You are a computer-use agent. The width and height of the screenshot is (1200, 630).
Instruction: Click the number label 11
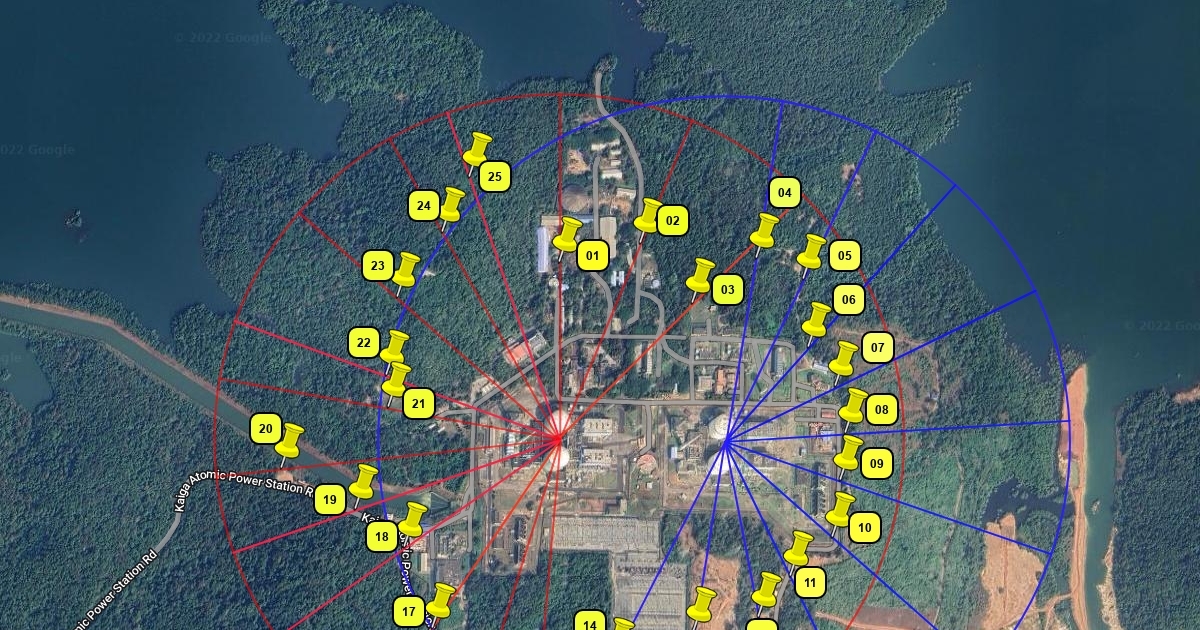click(x=810, y=582)
